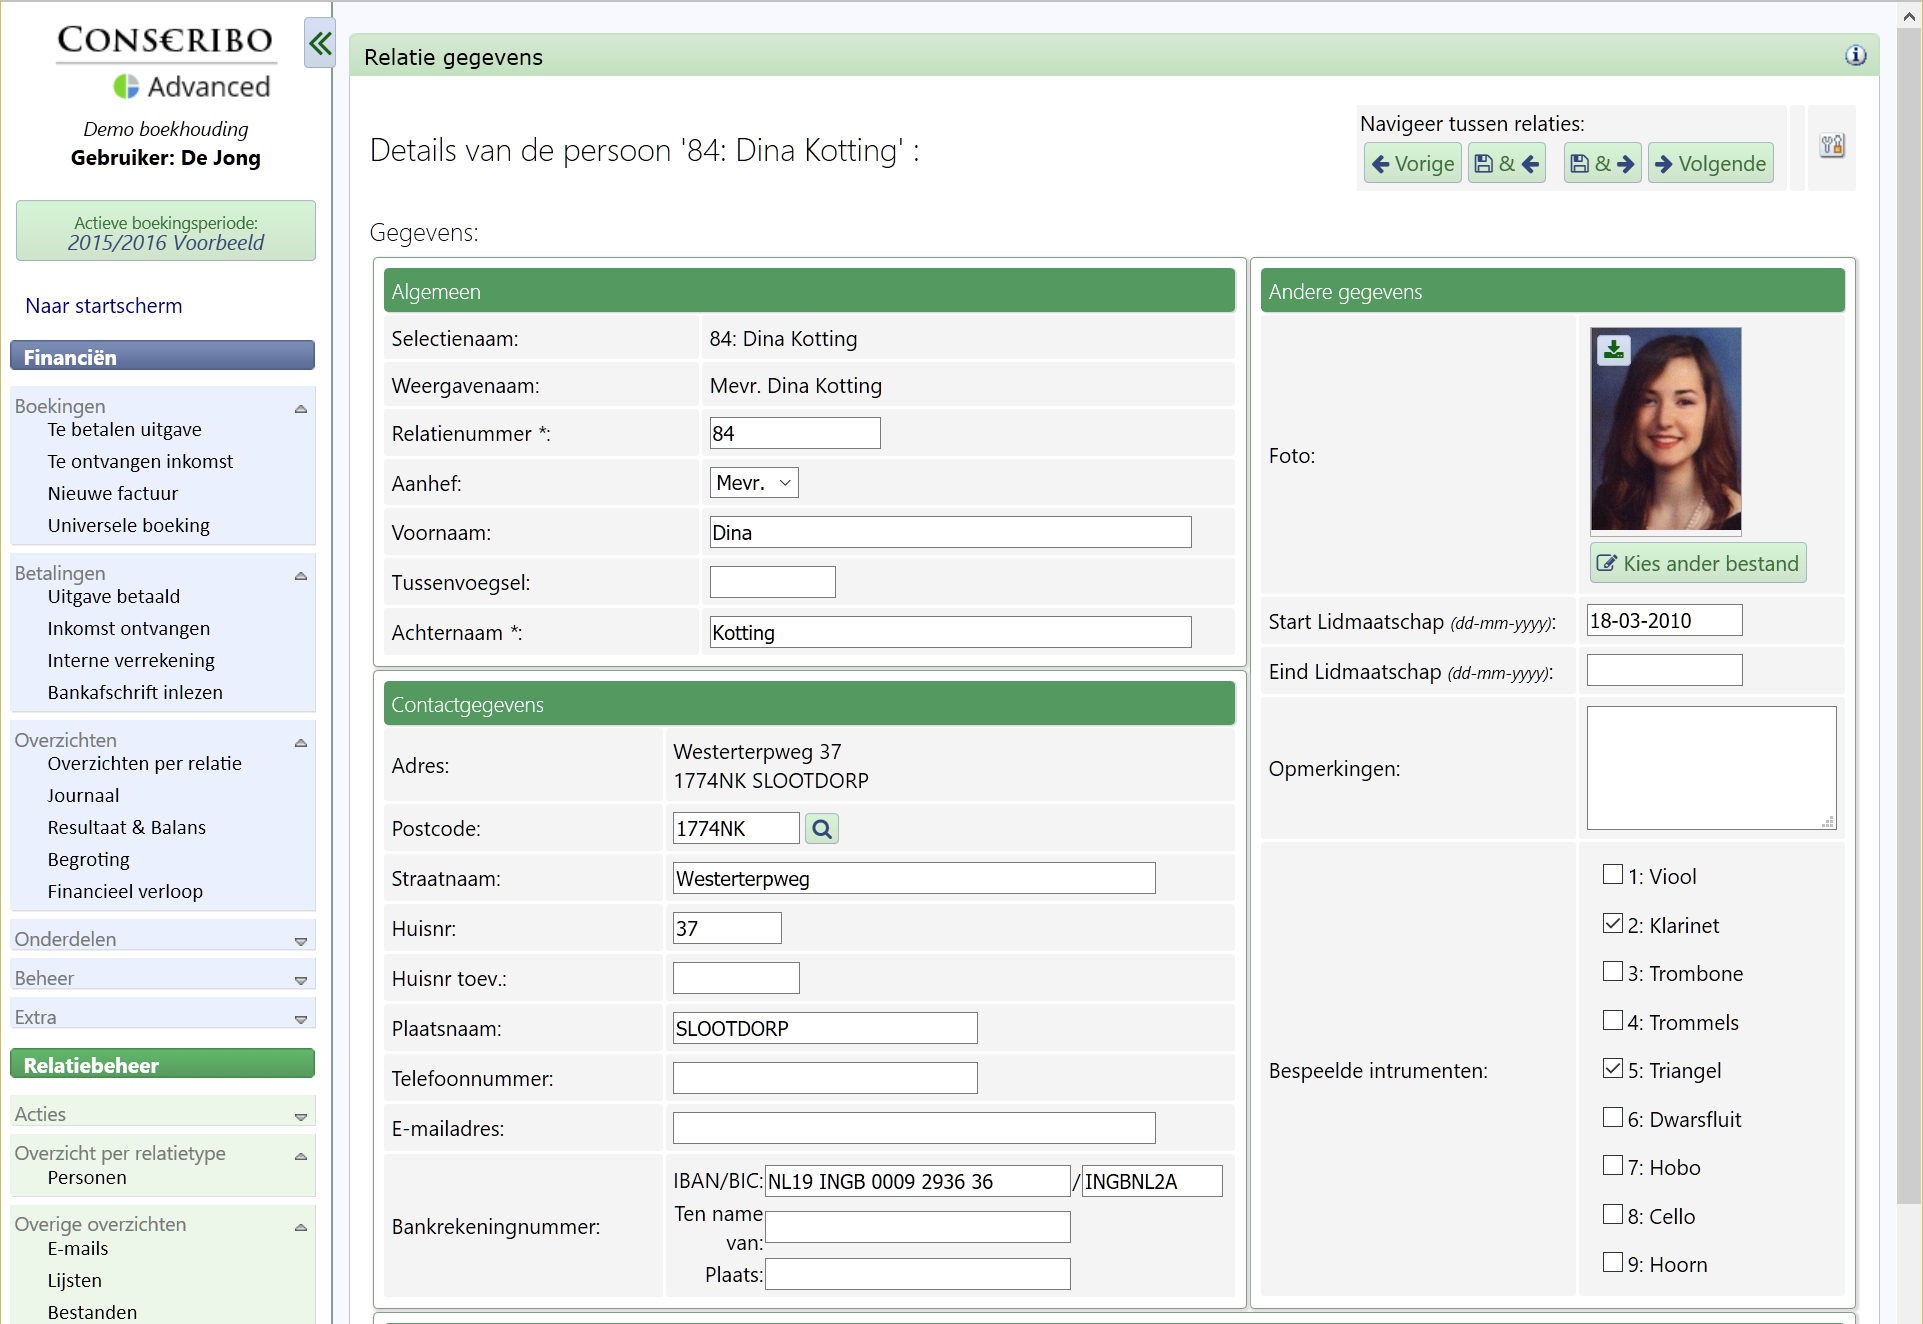This screenshot has width=1923, height=1324.
Task: Click postcode lookup magnifier icon
Action: (822, 829)
